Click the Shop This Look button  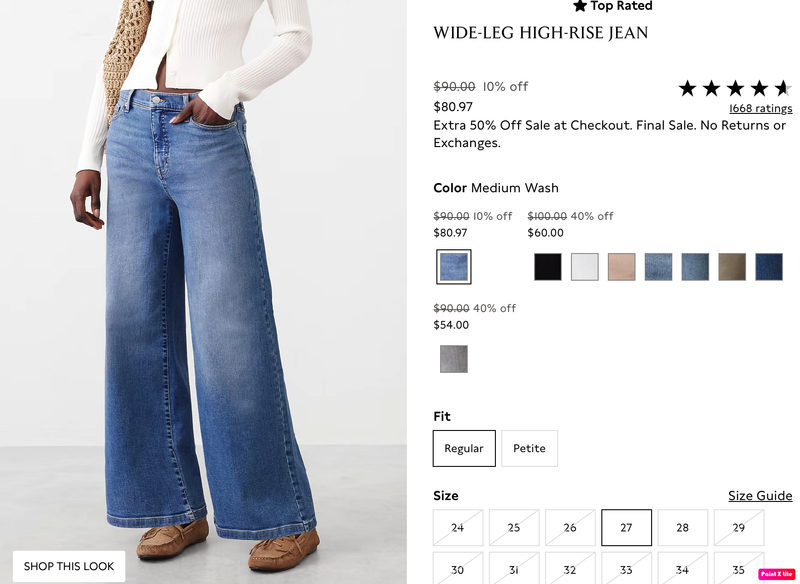point(69,566)
